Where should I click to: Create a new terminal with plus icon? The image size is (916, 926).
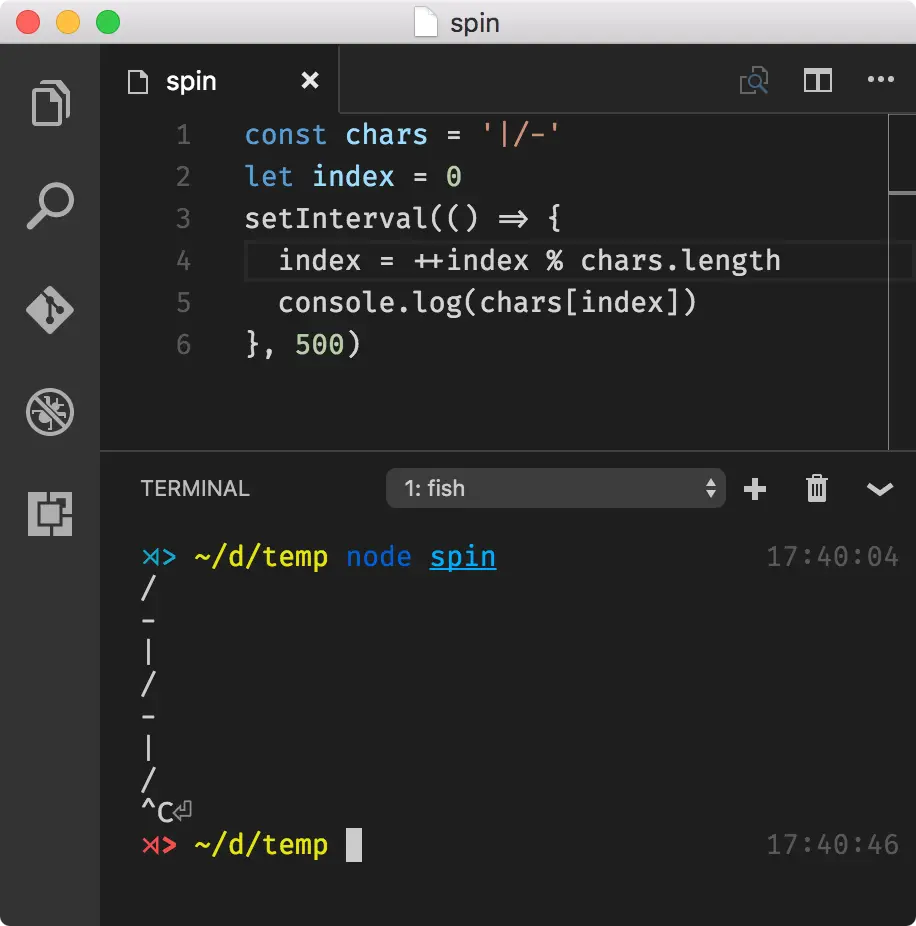(x=755, y=489)
